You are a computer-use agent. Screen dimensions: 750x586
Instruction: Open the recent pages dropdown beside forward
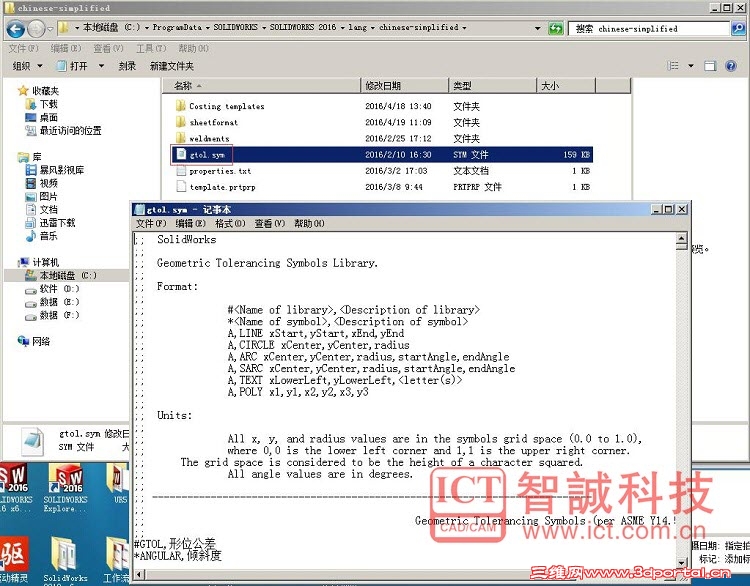click(x=50, y=29)
